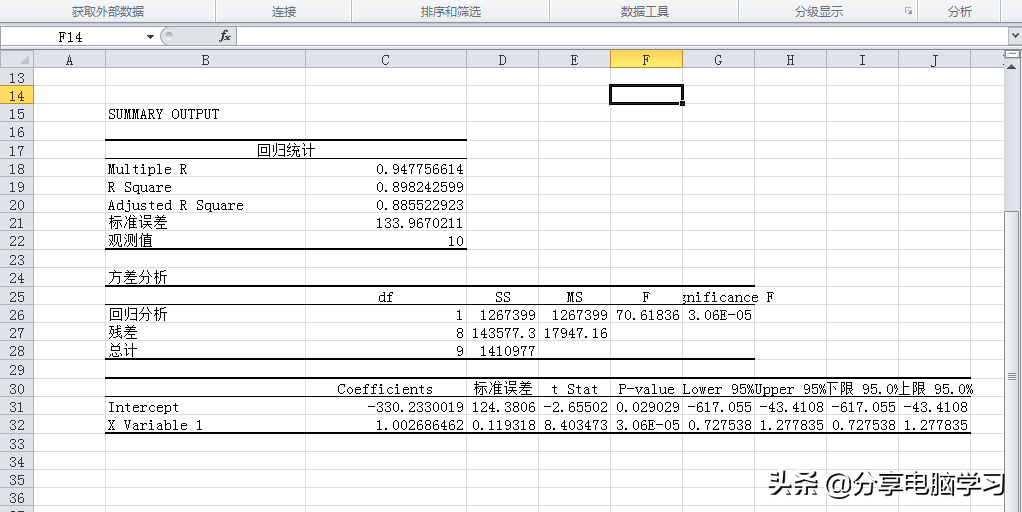Image resolution: width=1022 pixels, height=512 pixels.
Task: Select the t Stat heading cell
Action: pos(574,389)
